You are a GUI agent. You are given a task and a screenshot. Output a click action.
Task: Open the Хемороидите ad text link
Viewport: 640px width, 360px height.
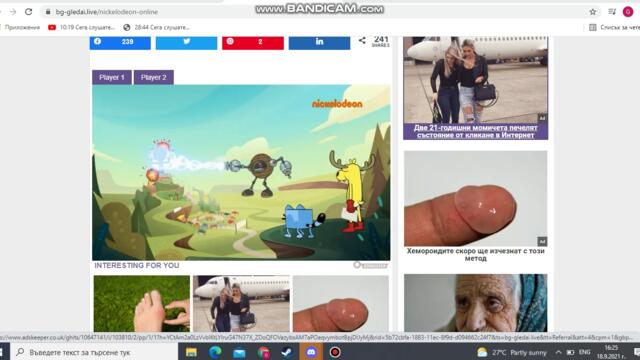coord(476,254)
